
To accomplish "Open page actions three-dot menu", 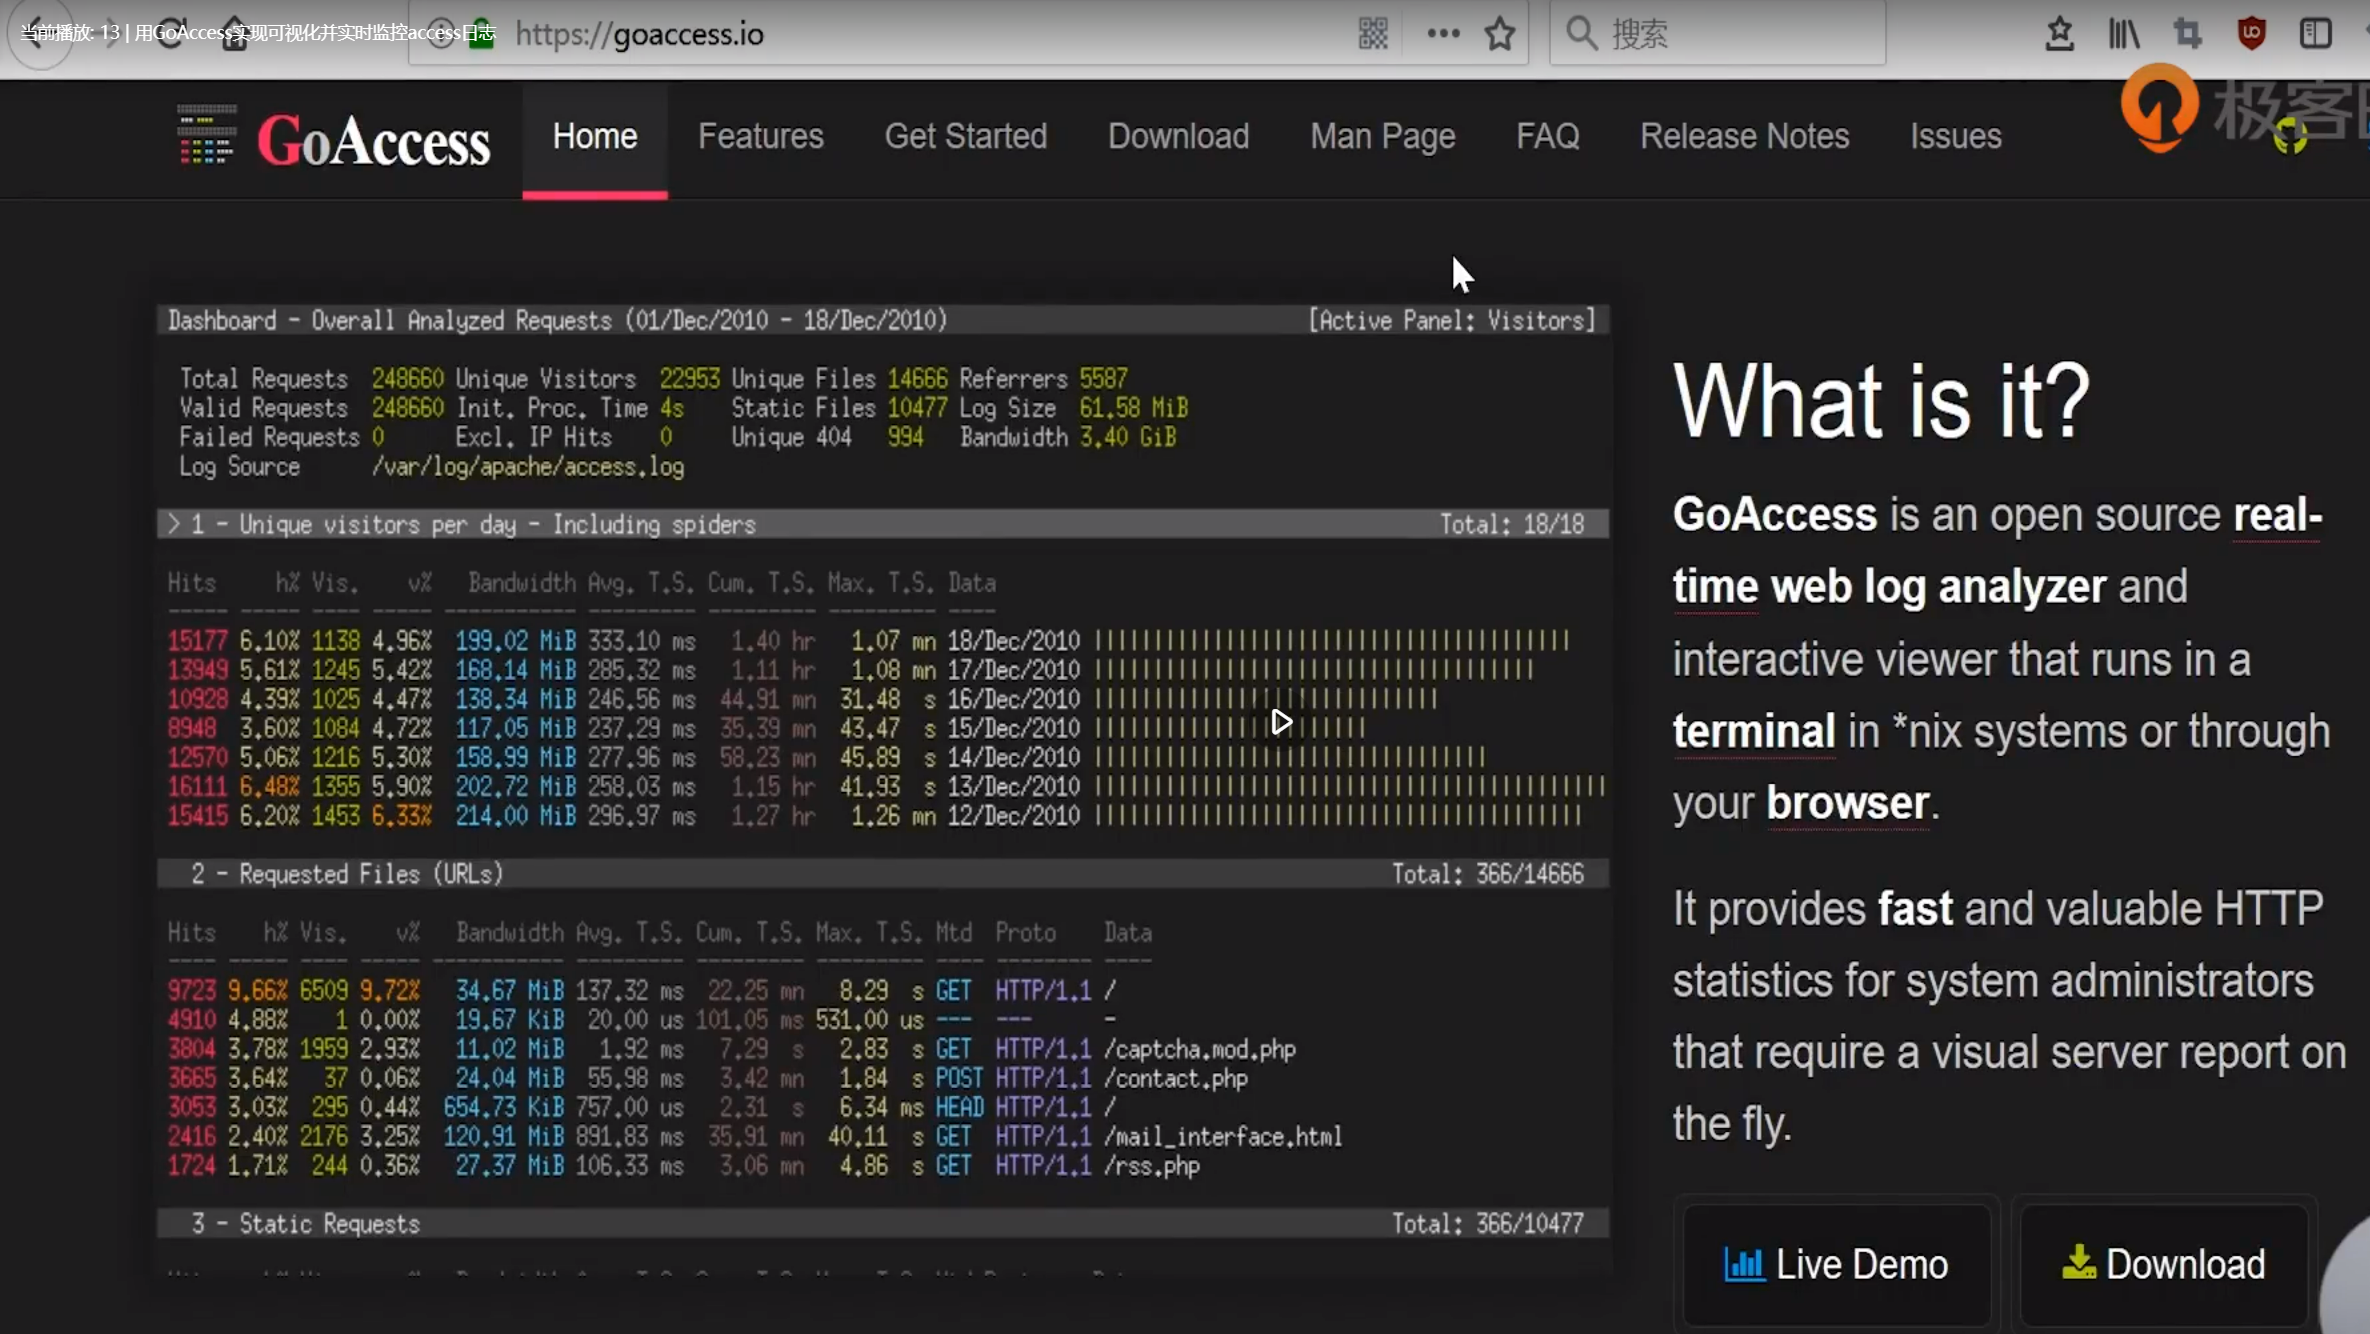I will pos(1443,34).
